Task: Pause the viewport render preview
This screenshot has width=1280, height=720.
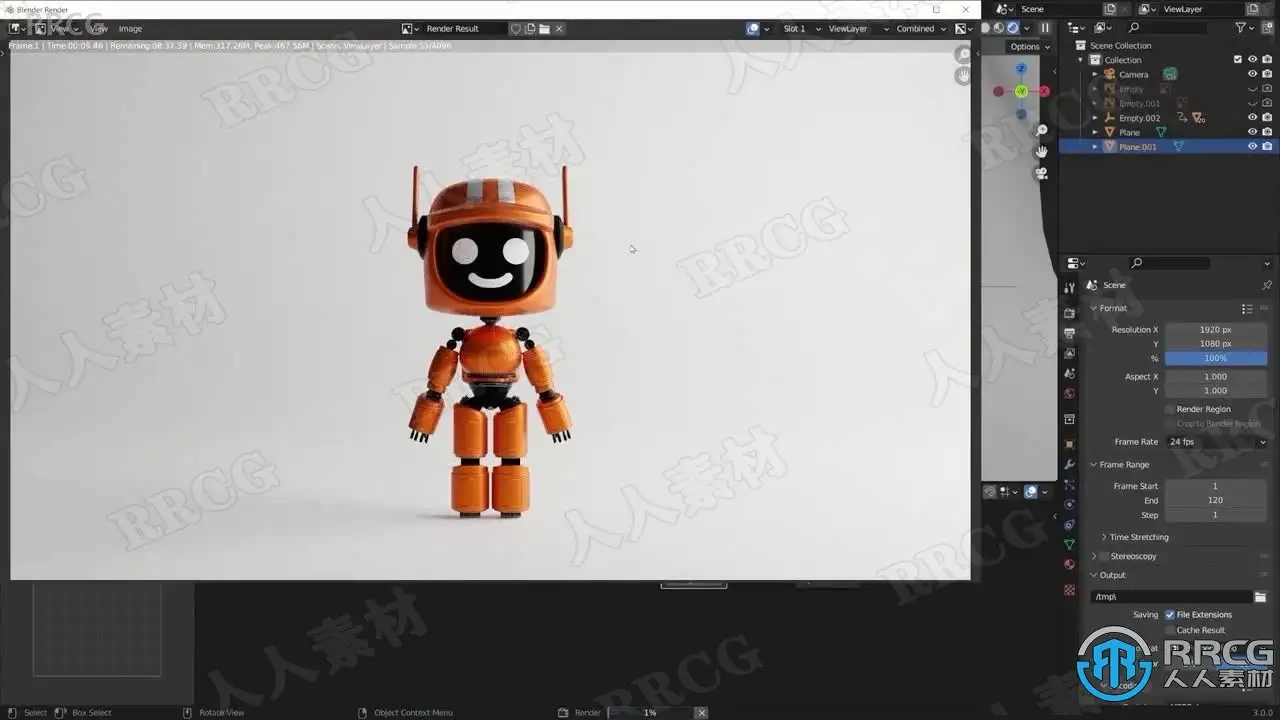Action: pyautogui.click(x=1045, y=28)
